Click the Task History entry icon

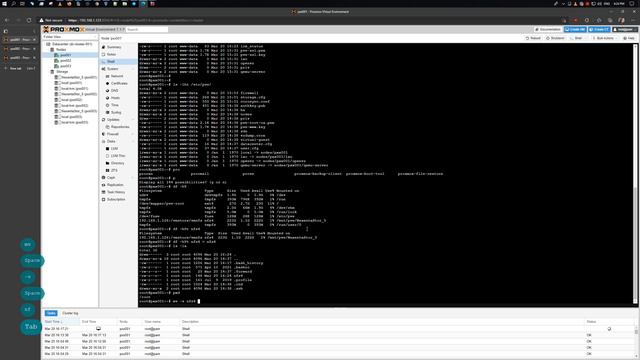coord(103,192)
